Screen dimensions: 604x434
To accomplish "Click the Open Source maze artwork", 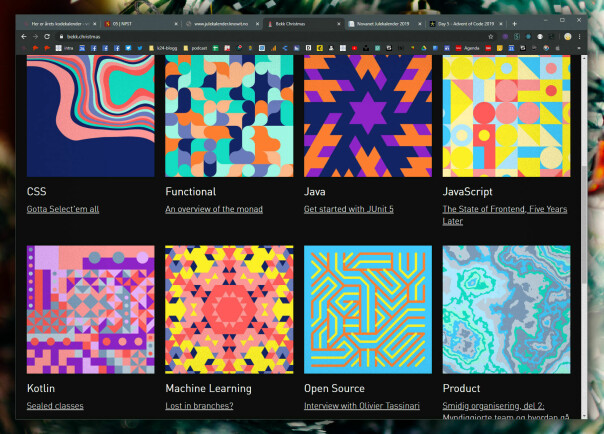I will 368,310.
